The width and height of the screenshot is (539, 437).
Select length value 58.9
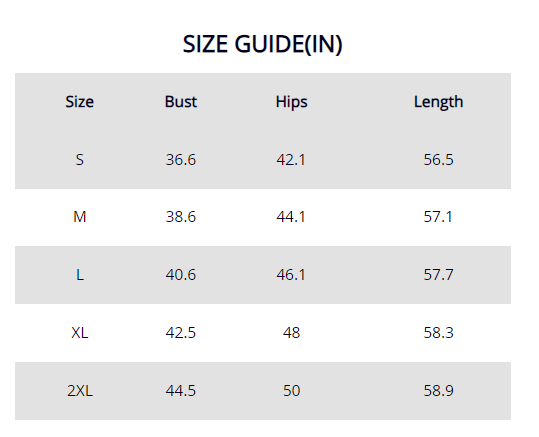438,391
